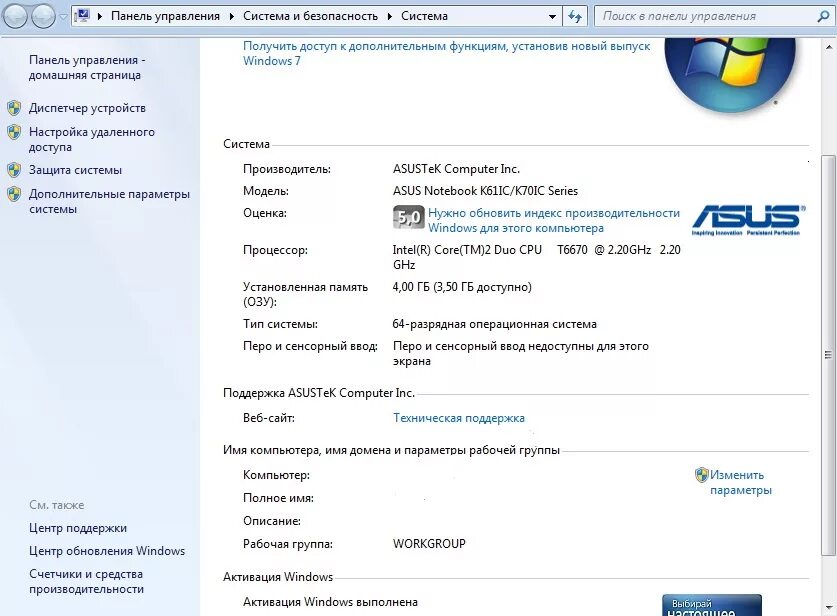The height and width of the screenshot is (616, 837).
Task: Click the Forward navigation arrow button
Action: [x=43, y=17]
